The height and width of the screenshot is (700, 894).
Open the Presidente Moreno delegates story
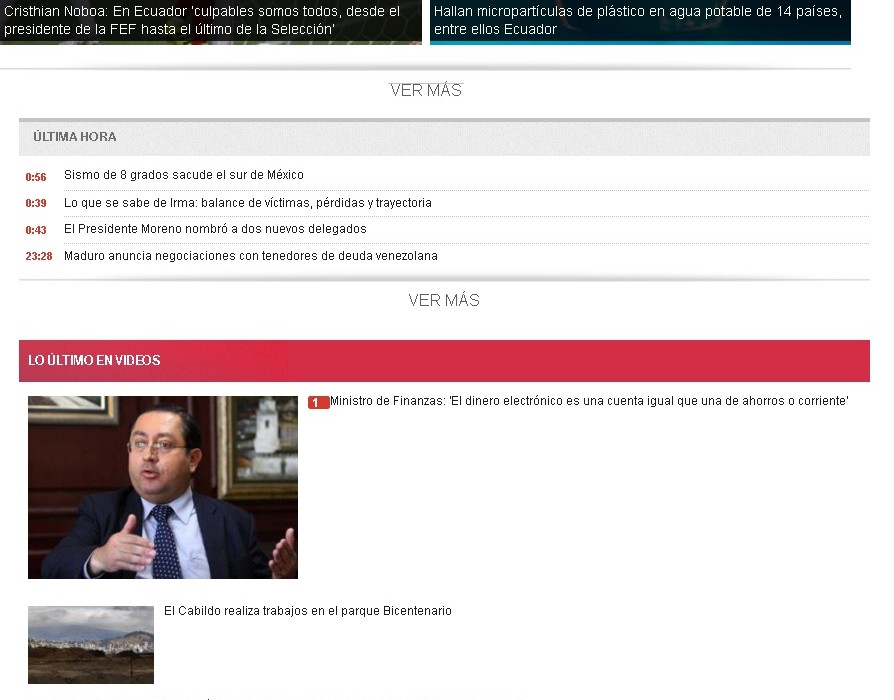(215, 229)
